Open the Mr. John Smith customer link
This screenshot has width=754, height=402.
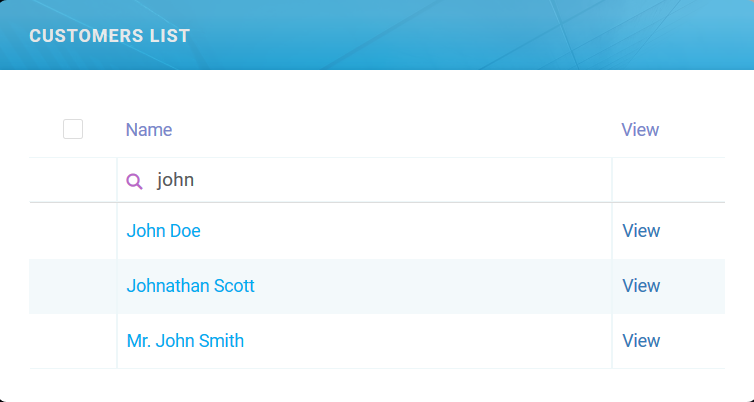(x=185, y=341)
